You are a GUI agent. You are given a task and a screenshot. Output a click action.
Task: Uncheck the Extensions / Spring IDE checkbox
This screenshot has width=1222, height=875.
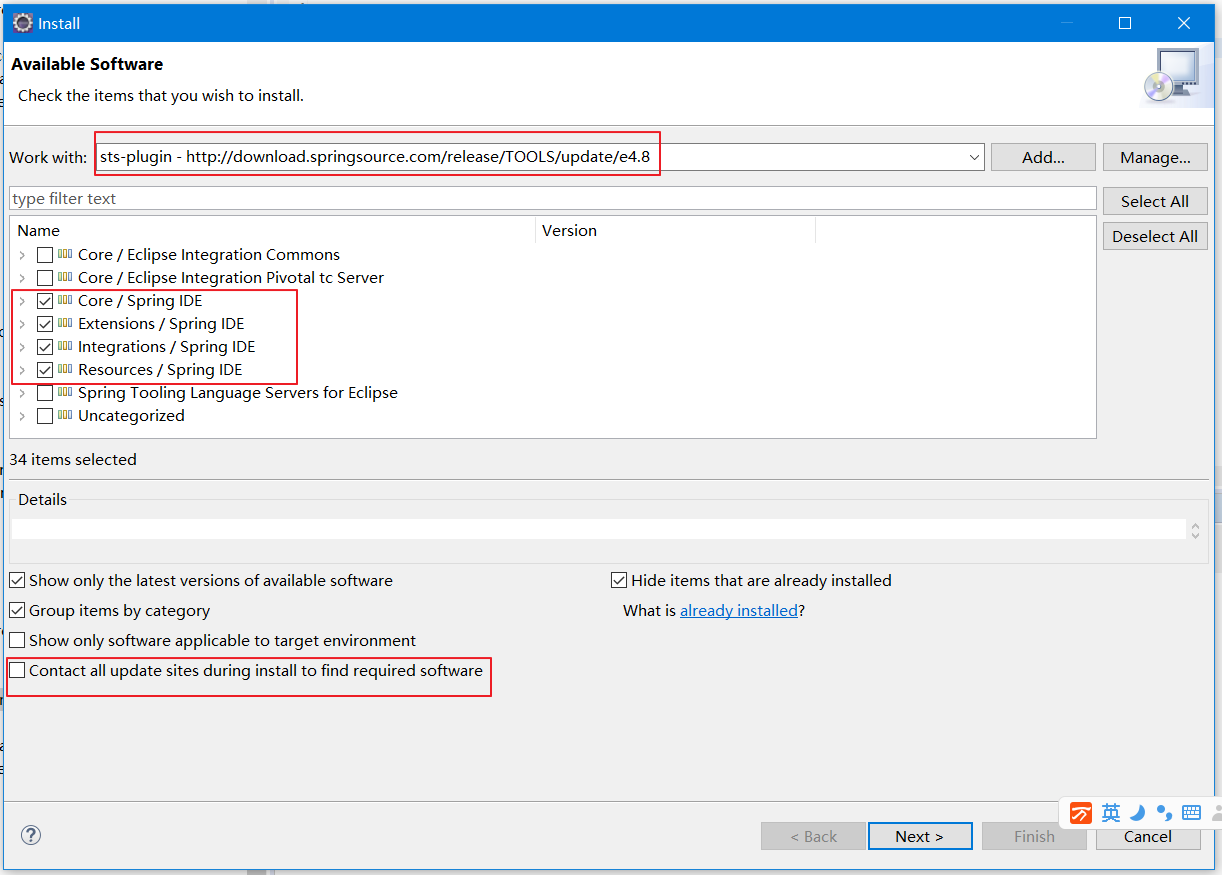[45, 324]
